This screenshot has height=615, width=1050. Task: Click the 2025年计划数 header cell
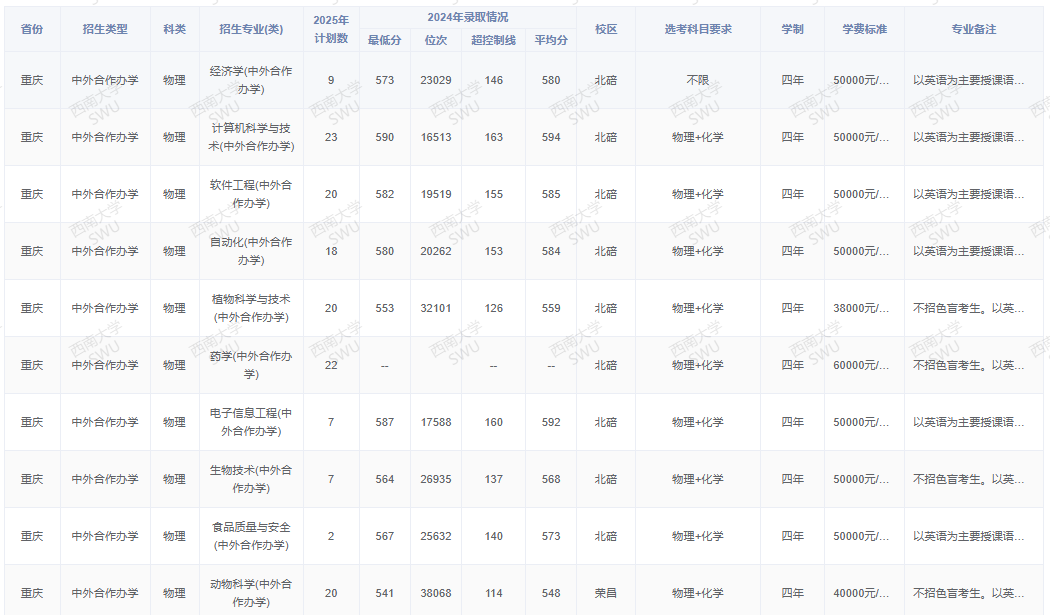click(x=331, y=29)
